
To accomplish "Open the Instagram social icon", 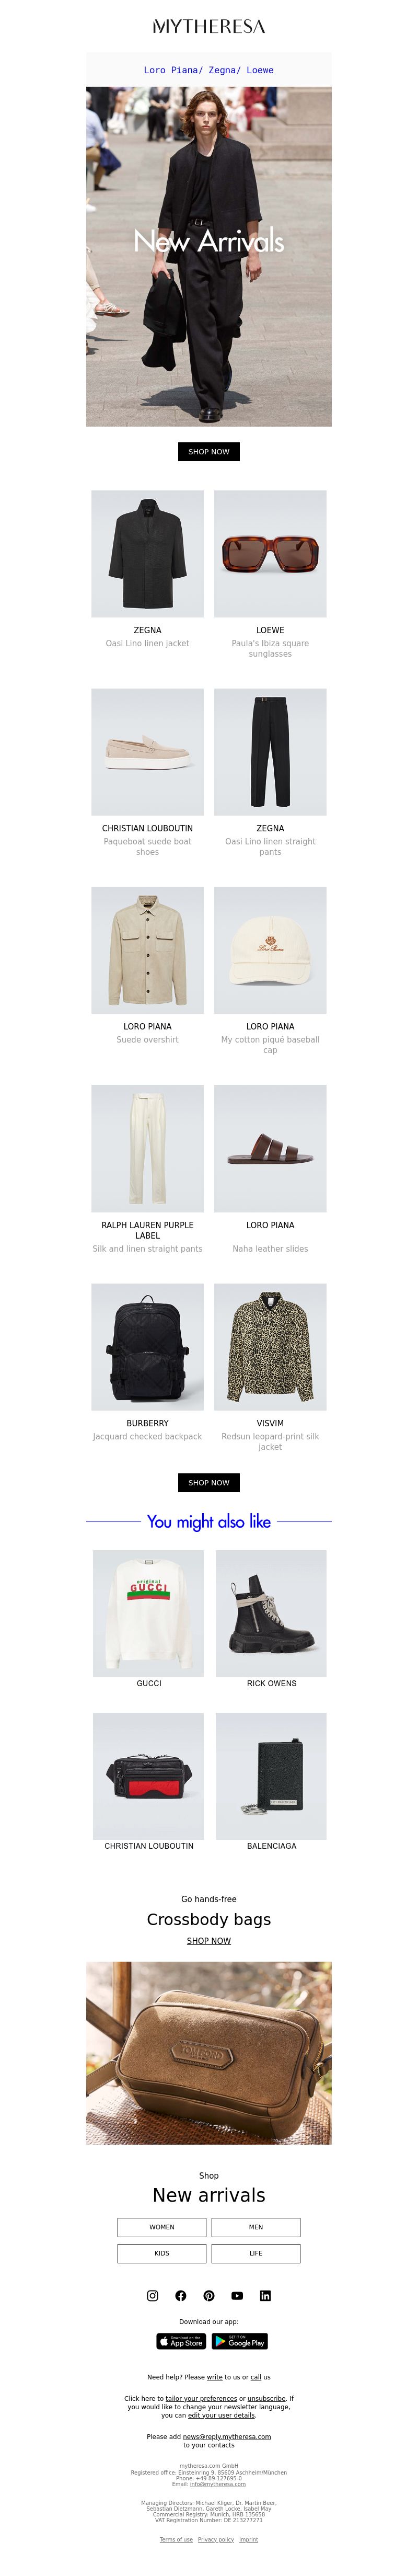I will coord(152,2295).
